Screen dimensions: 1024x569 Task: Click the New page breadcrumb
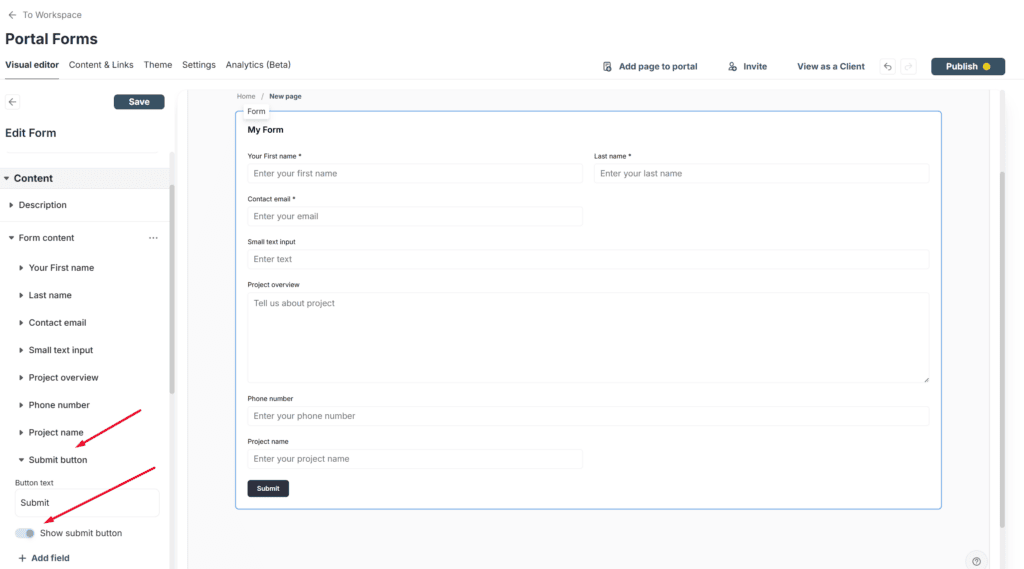pyautogui.click(x=285, y=96)
